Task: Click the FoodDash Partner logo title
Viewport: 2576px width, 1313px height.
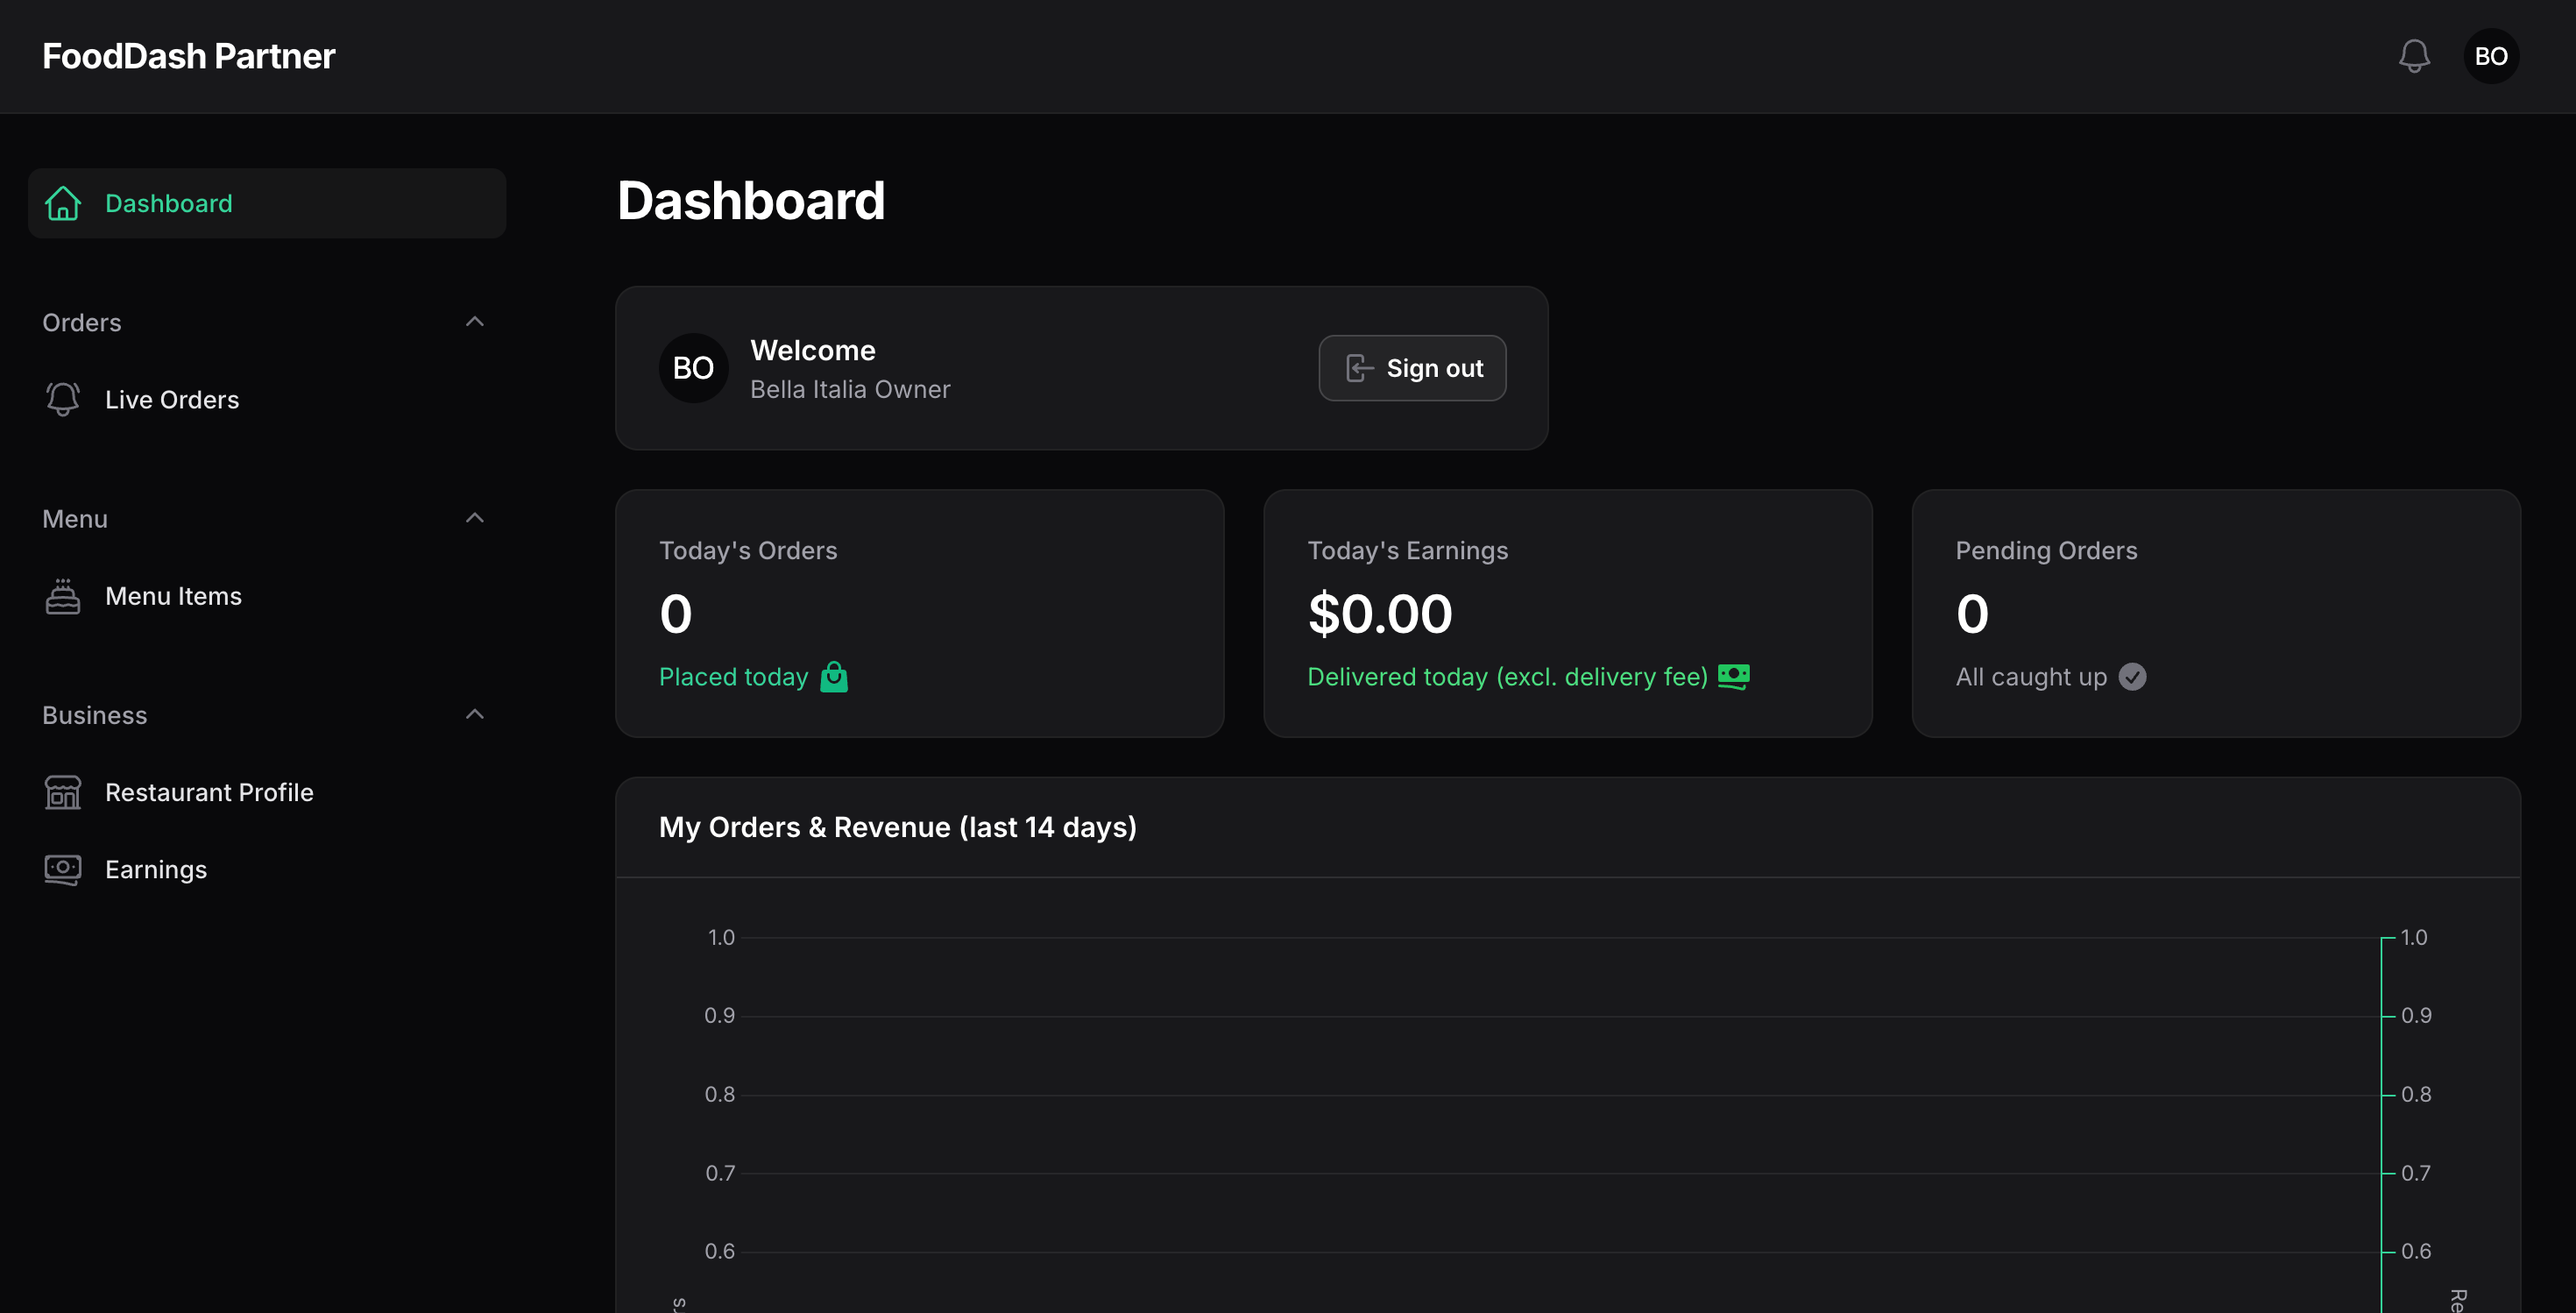Action: [x=188, y=56]
